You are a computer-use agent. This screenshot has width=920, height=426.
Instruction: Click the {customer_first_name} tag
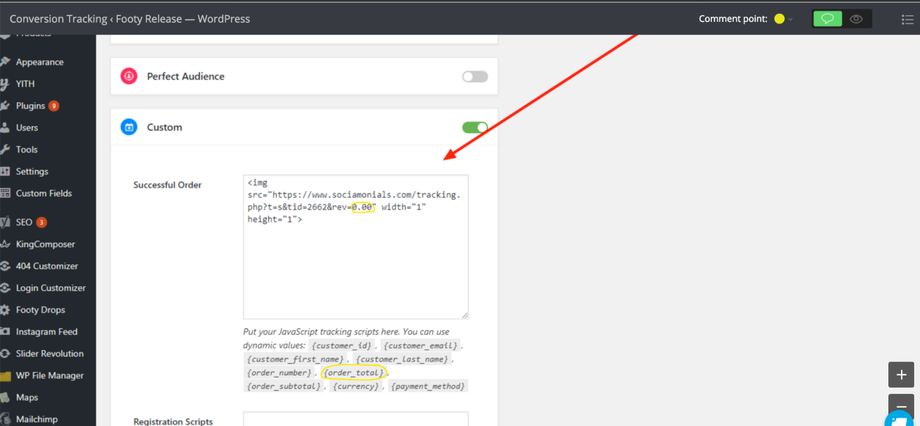coord(295,359)
